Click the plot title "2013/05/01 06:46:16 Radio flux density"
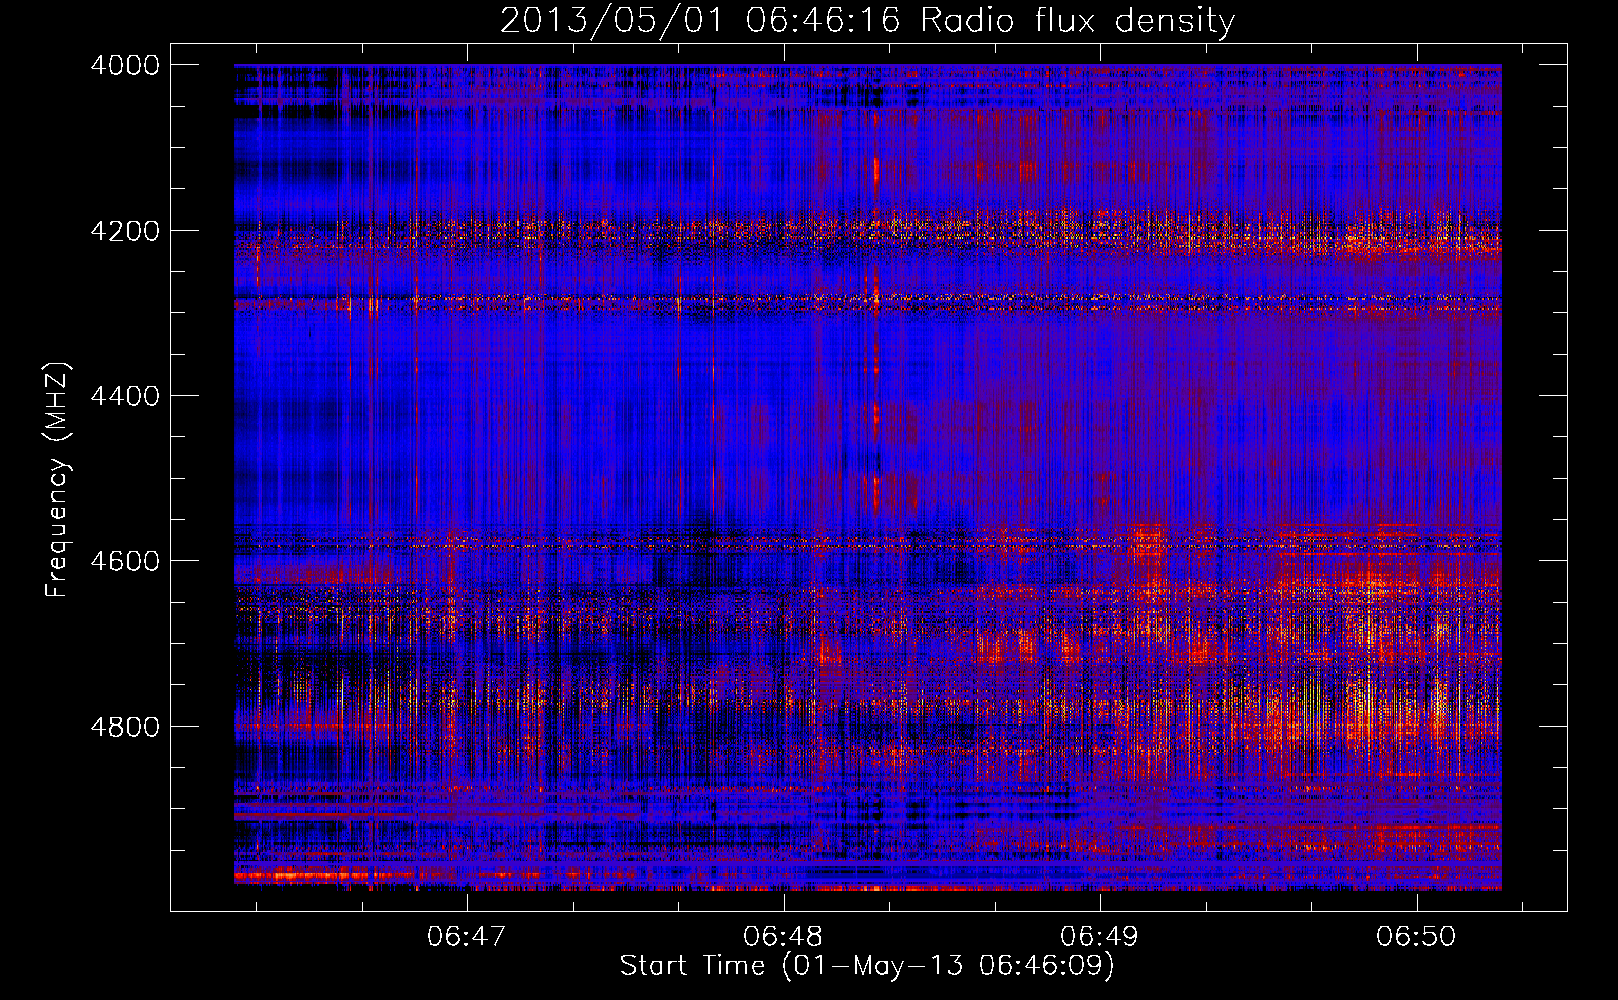 [x=867, y=20]
